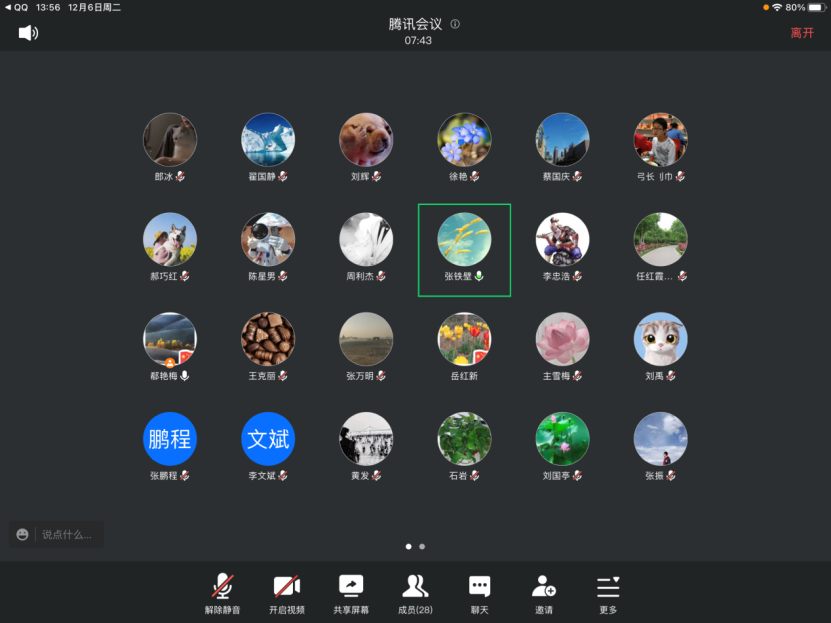This screenshot has width=831, height=623.
Task: Click the meeting info icon beside 腾讯会议
Action: click(x=455, y=24)
